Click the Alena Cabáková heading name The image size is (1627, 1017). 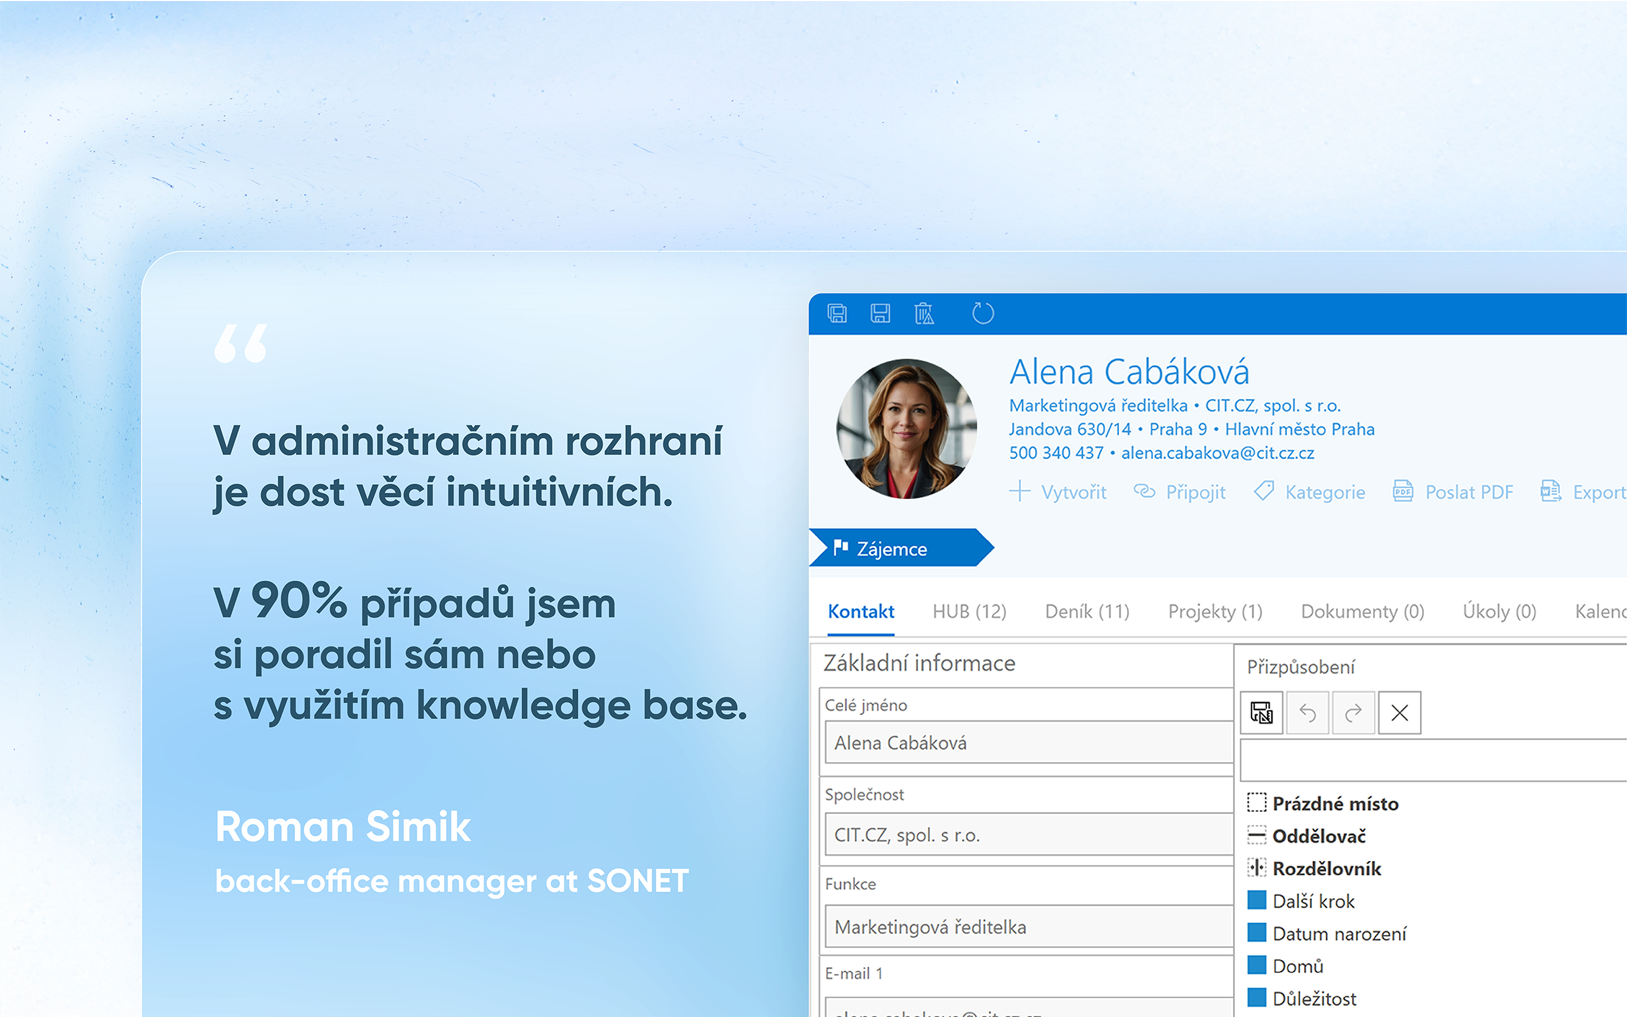[1129, 372]
